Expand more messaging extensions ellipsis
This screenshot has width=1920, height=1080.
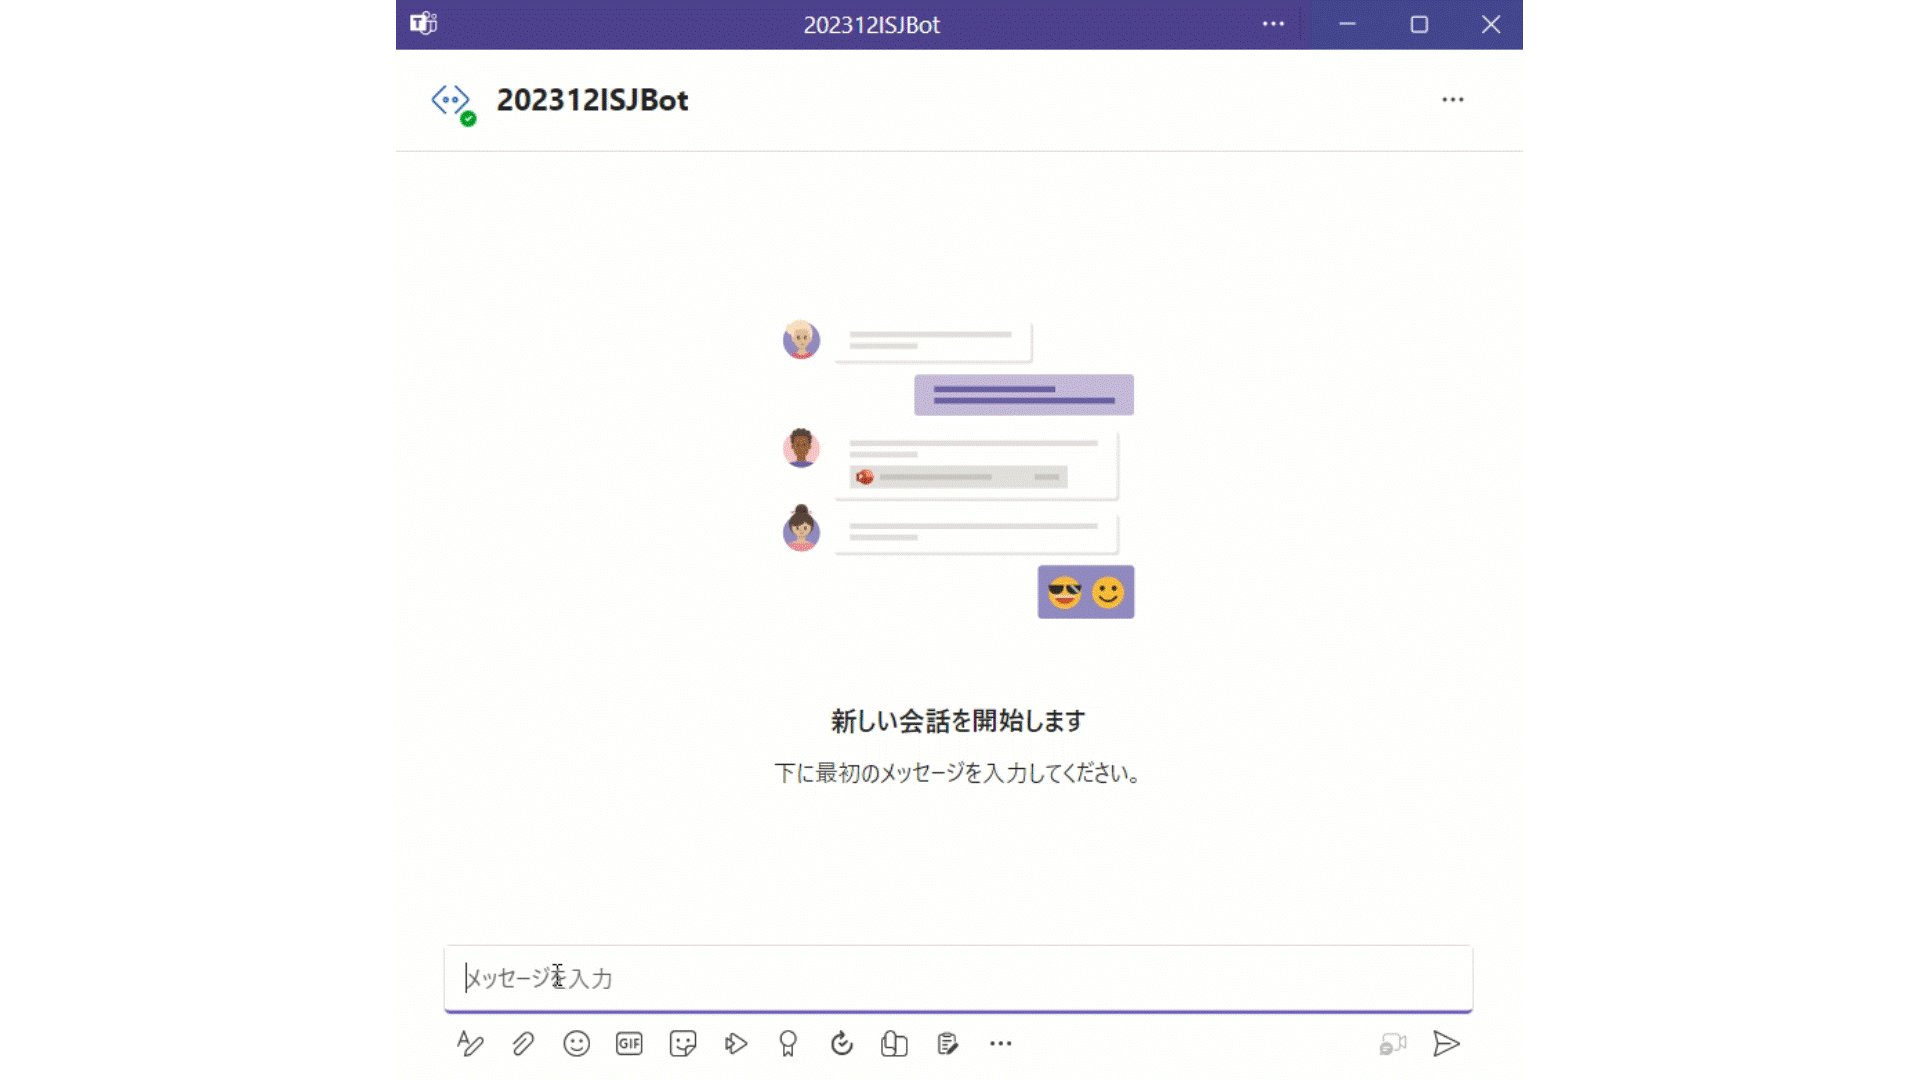coord(1001,1044)
